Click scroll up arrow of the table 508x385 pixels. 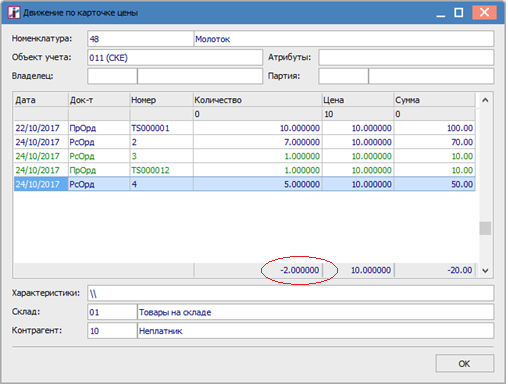(x=486, y=100)
